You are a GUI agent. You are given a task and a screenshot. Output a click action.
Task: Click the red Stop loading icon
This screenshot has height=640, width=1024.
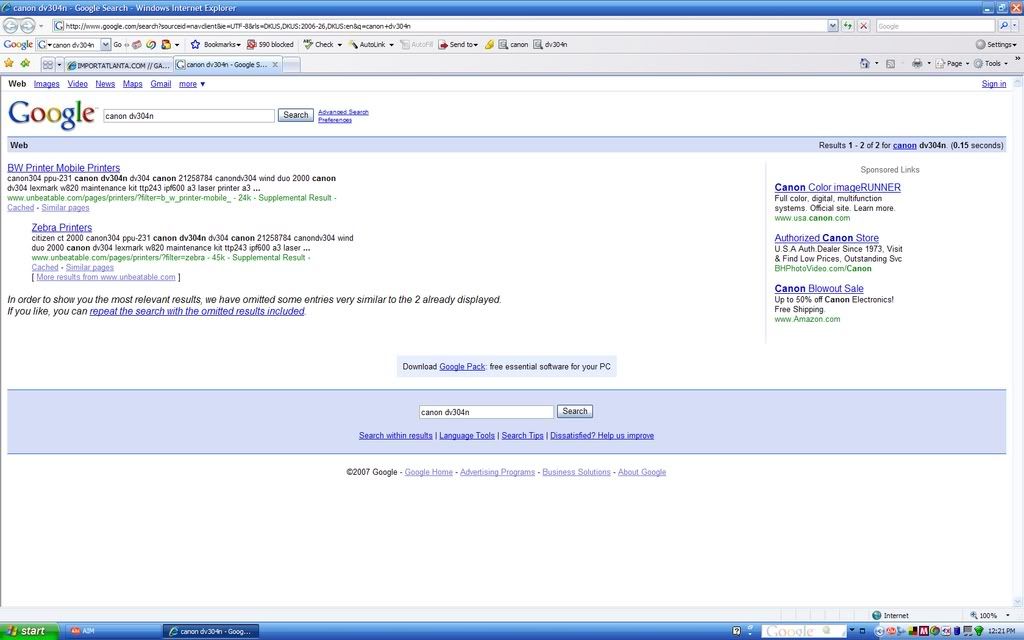[x=863, y=26]
